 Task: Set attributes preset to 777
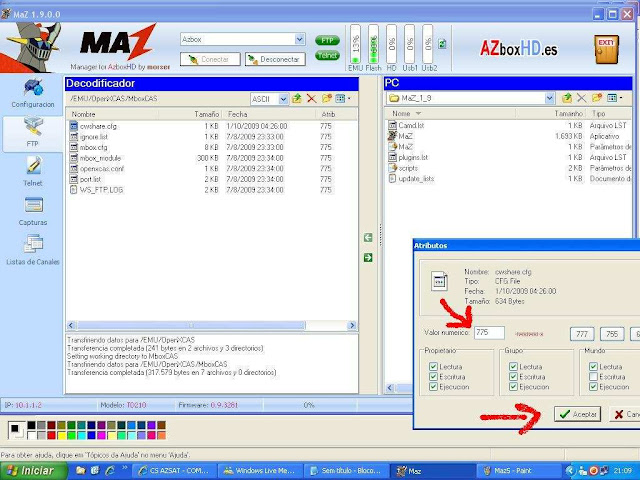[x=582, y=334]
